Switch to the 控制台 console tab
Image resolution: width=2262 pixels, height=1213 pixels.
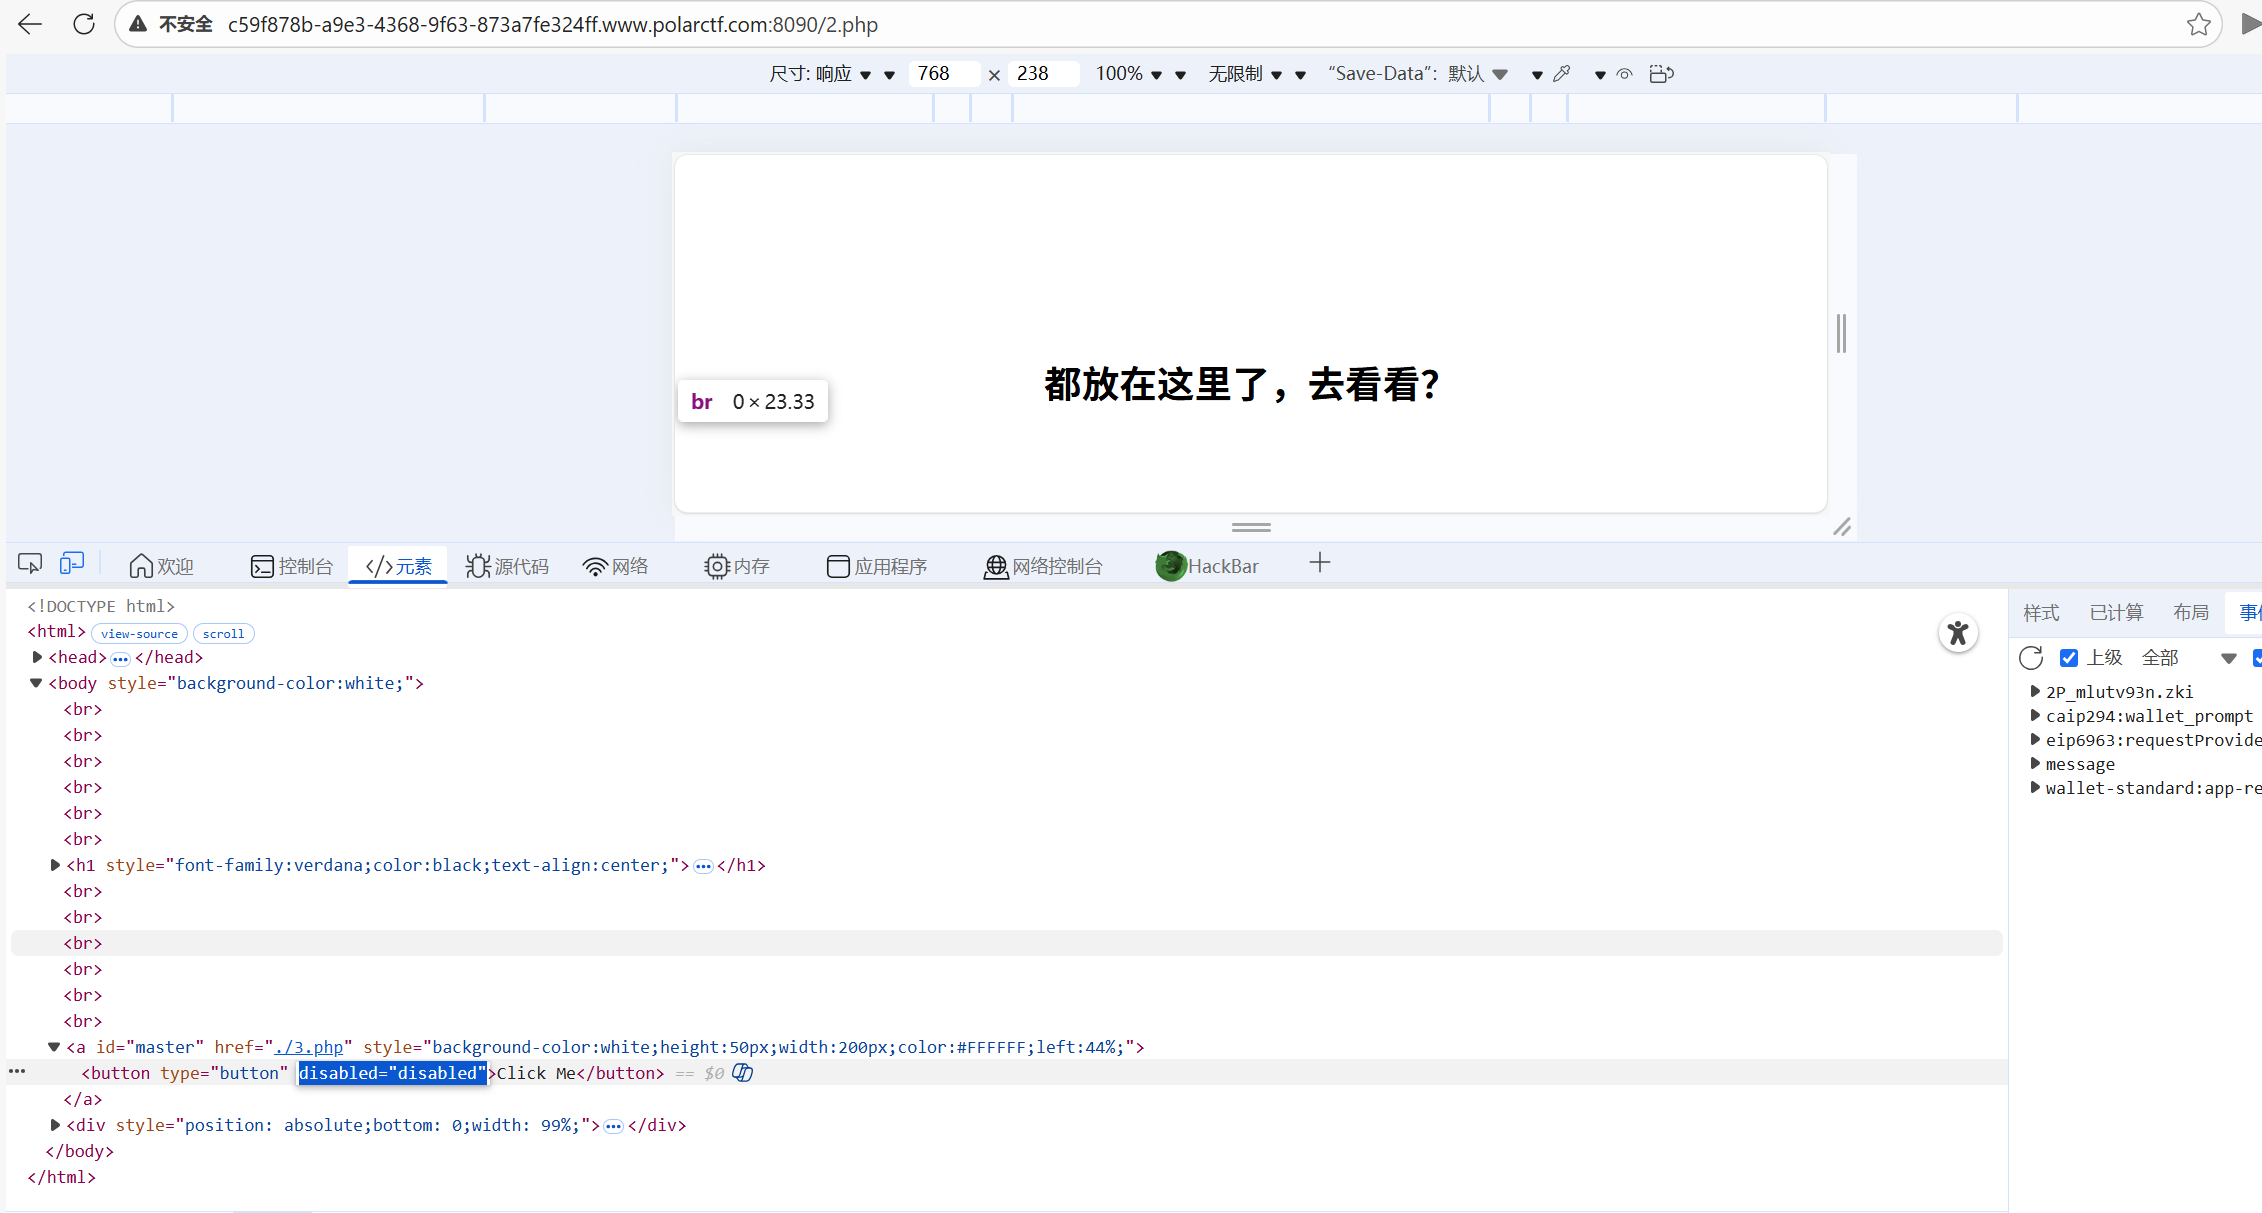tap(292, 566)
